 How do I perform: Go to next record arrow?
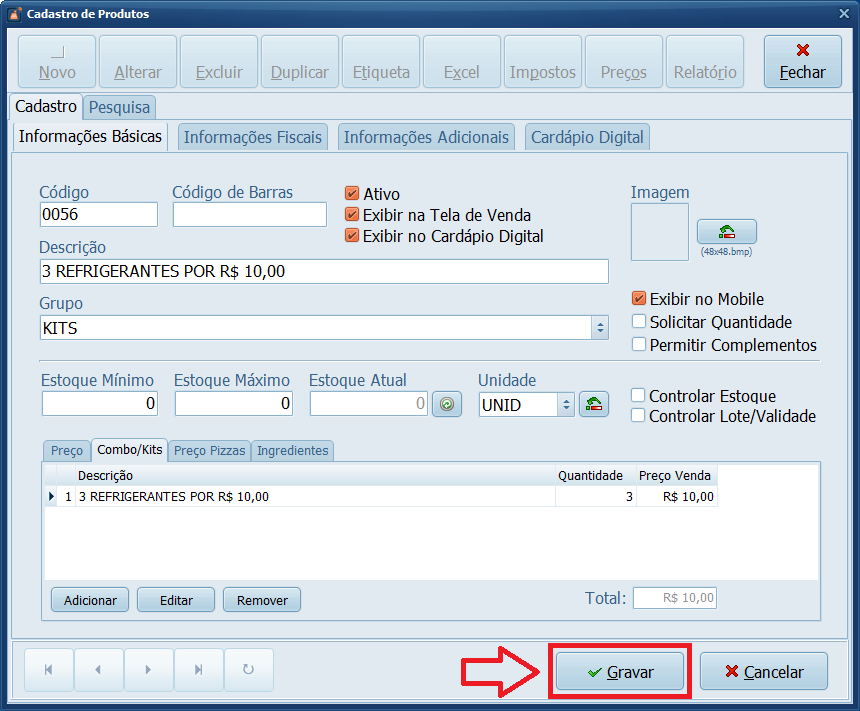click(x=148, y=670)
